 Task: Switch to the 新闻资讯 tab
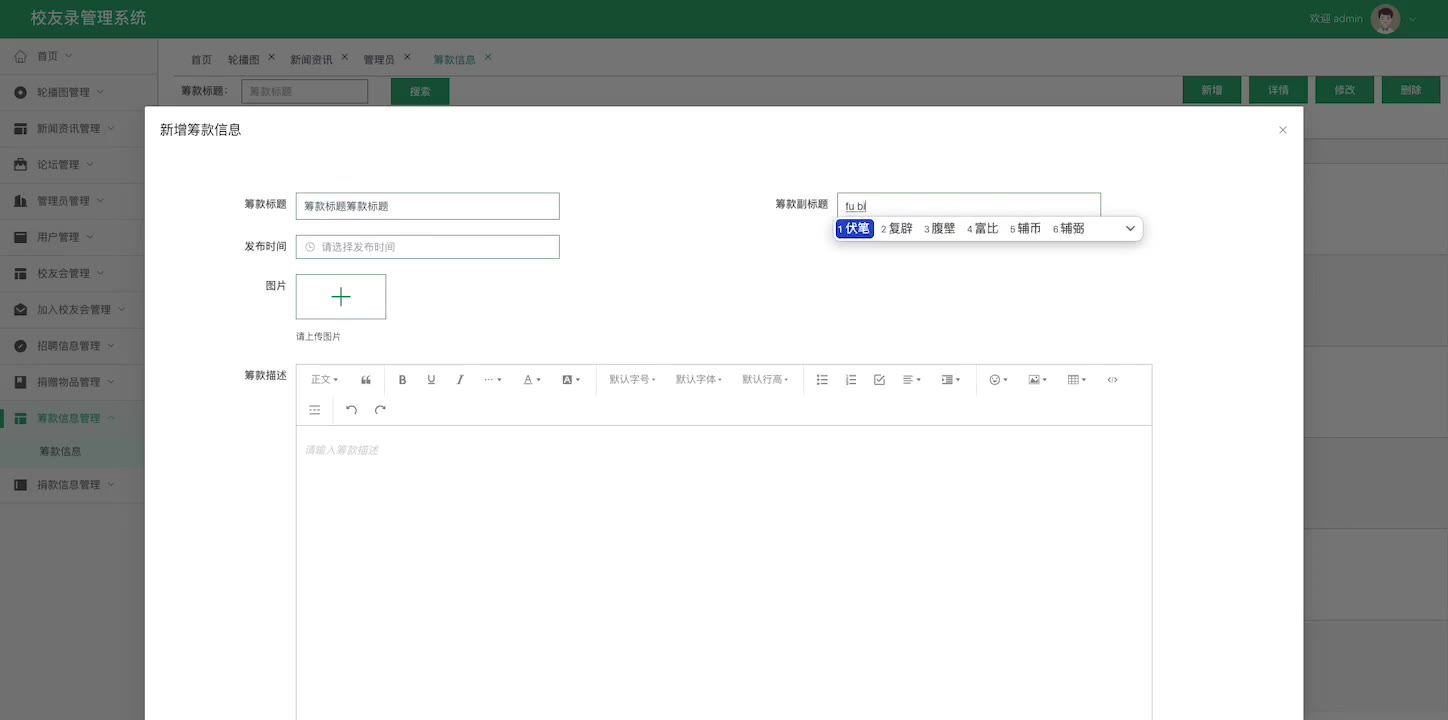[312, 60]
